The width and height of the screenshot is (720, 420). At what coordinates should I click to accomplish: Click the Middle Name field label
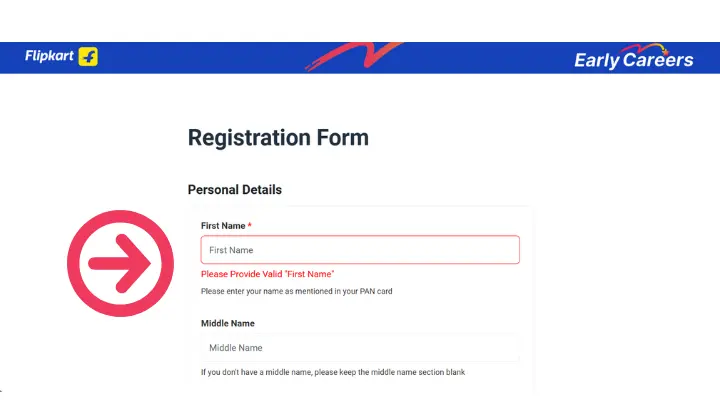click(x=228, y=323)
